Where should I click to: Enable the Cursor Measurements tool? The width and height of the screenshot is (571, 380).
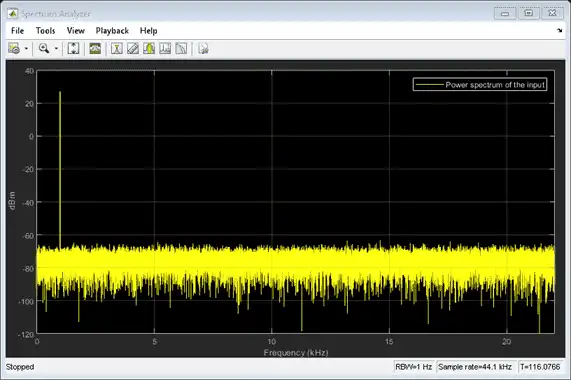coord(117,48)
